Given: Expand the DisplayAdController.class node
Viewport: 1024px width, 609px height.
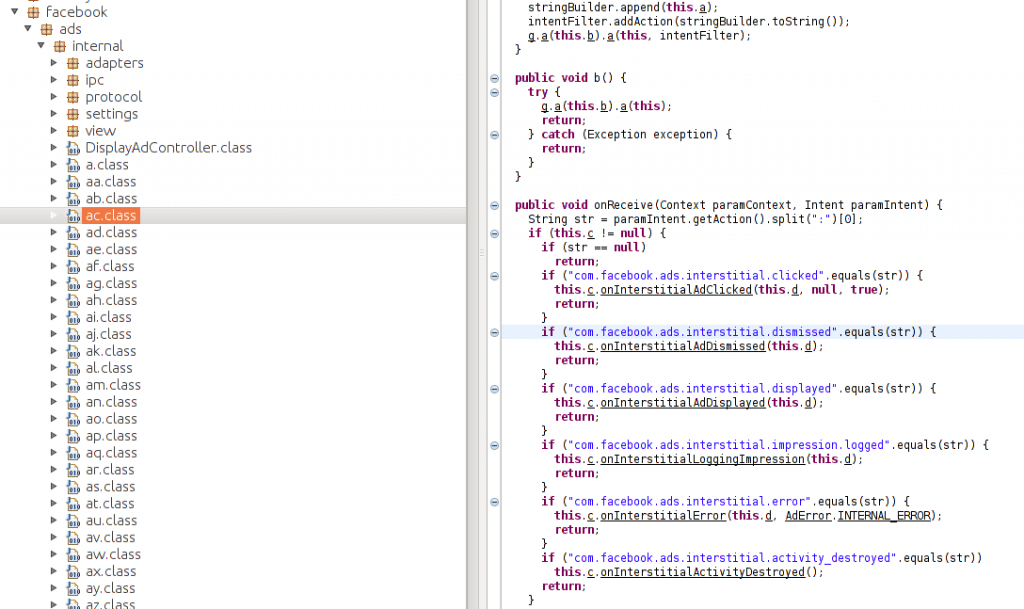Looking at the screenshot, I should point(54,148).
